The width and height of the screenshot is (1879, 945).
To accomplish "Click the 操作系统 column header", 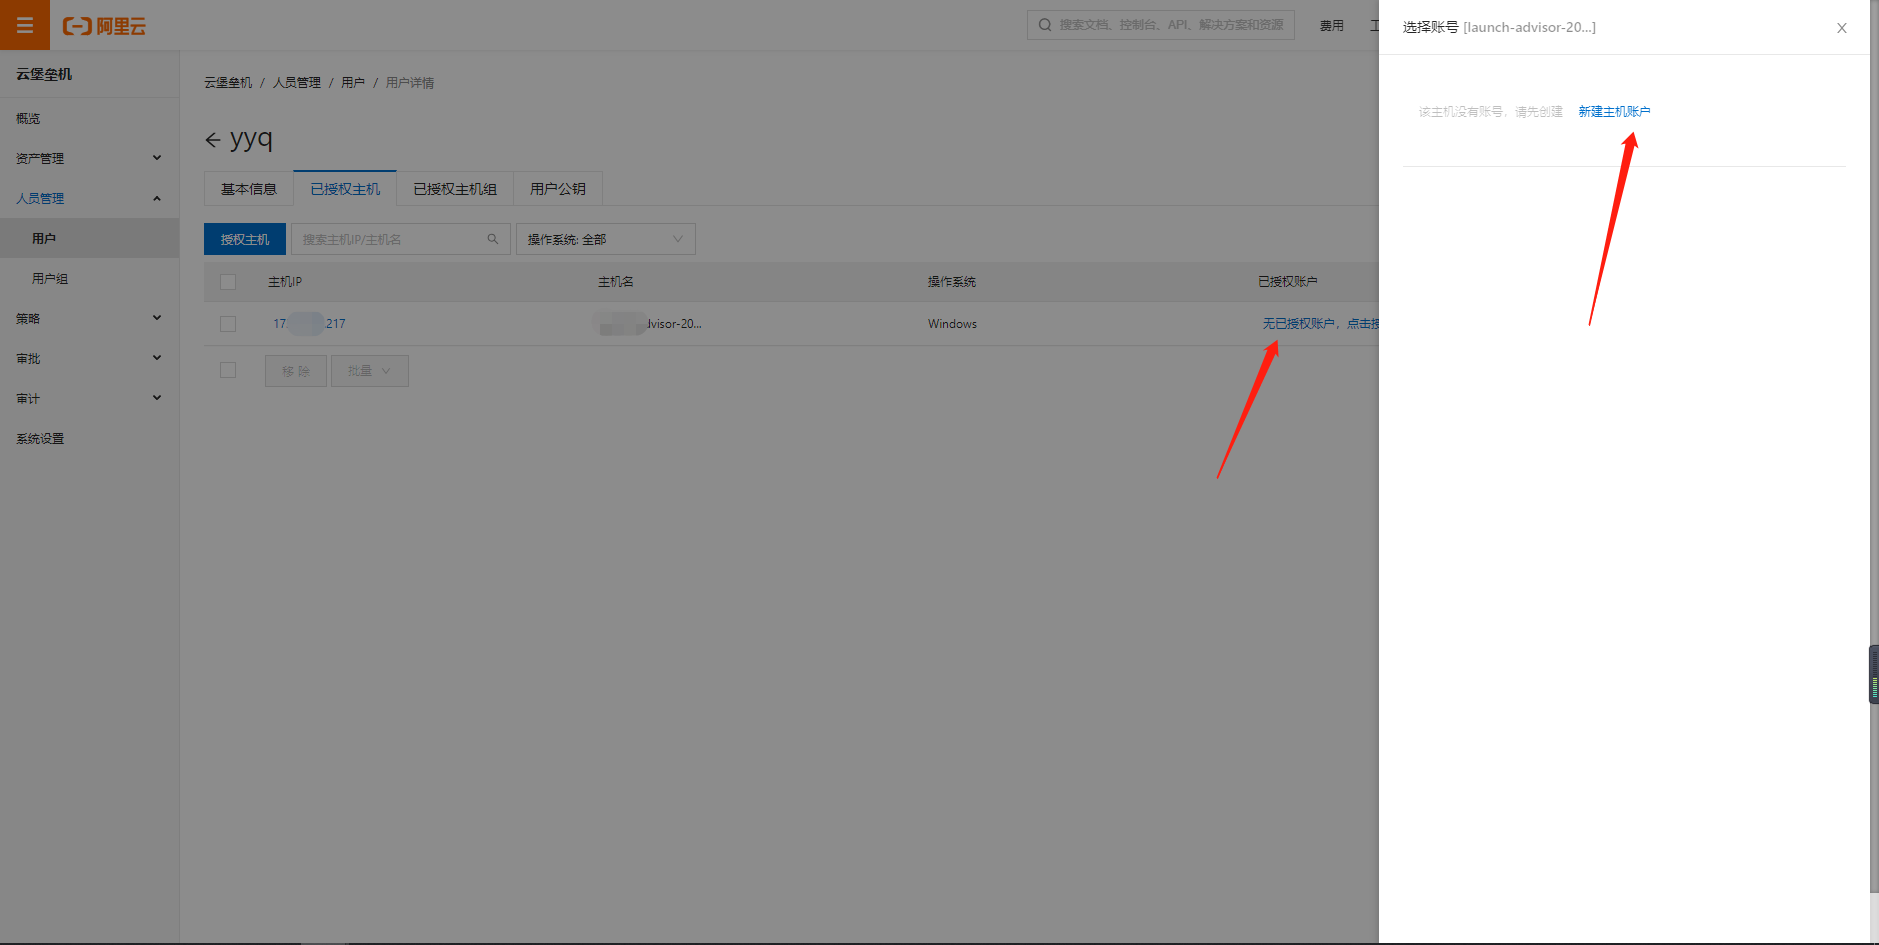I will (x=952, y=282).
